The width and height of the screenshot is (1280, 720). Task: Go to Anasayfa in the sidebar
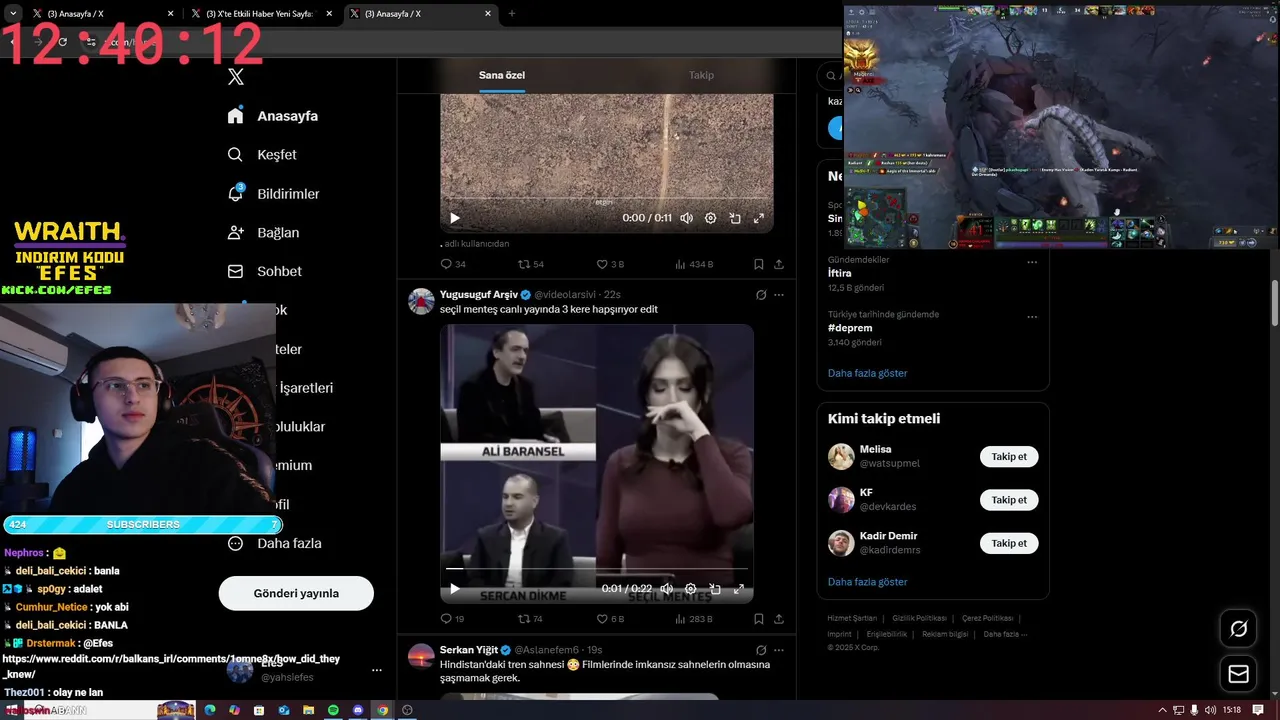[273, 116]
